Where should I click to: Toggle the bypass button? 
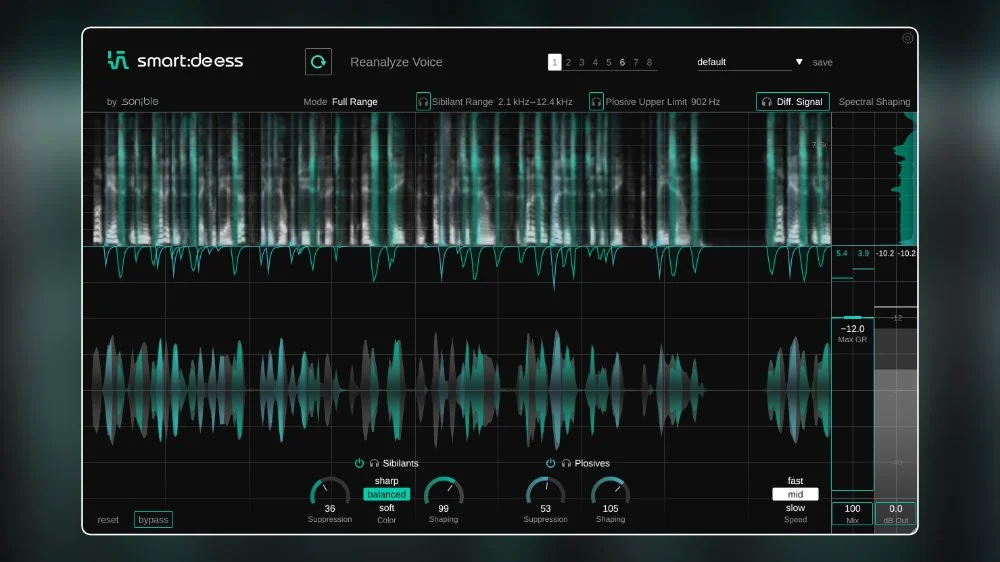(x=153, y=519)
